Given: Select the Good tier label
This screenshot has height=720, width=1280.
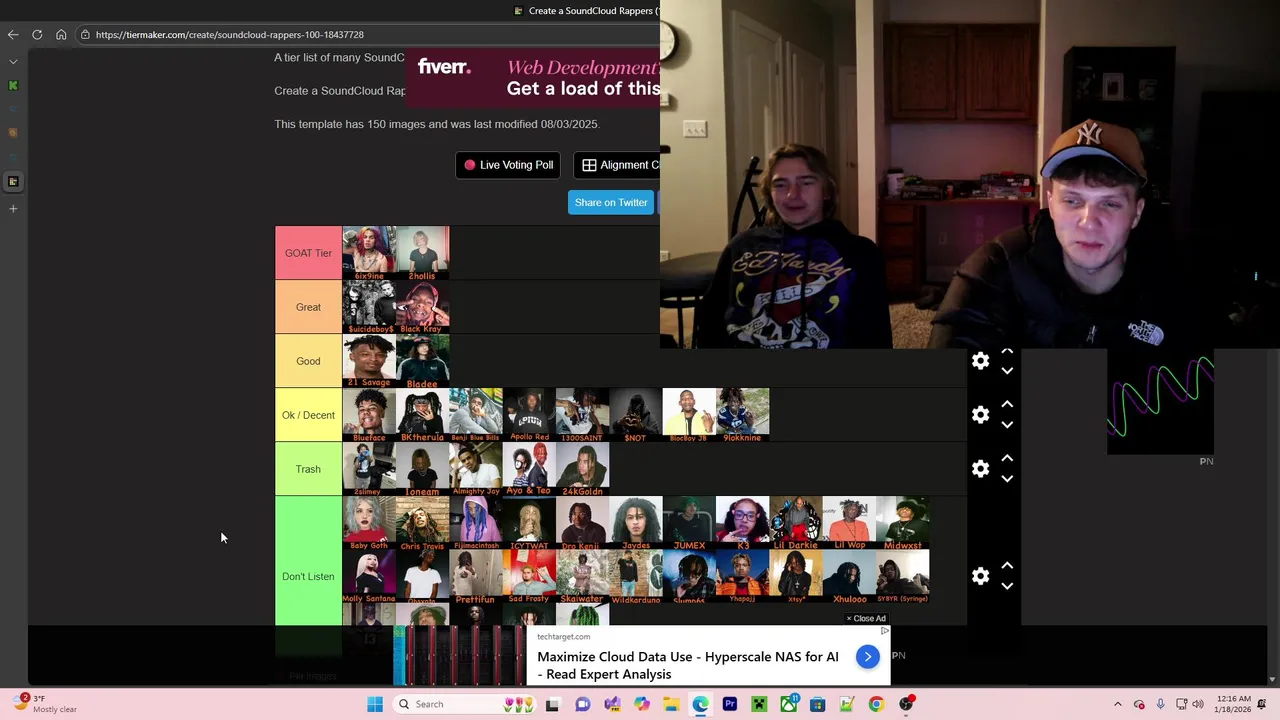Looking at the screenshot, I should click(308, 361).
